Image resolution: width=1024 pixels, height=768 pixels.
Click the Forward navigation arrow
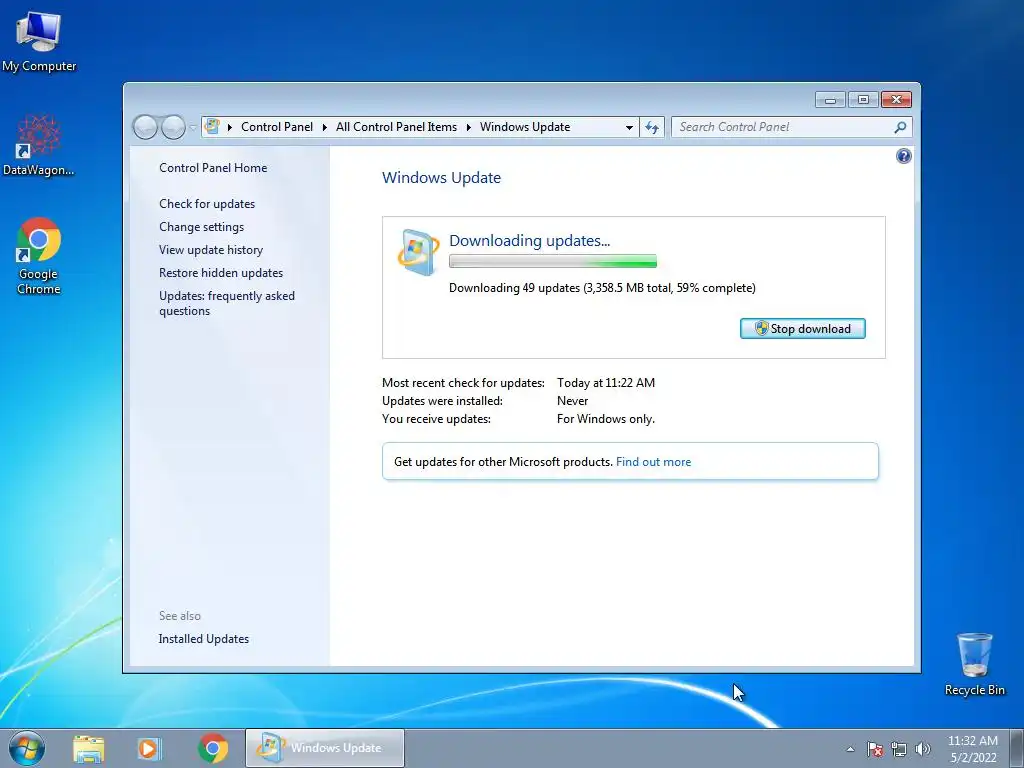[173, 127]
